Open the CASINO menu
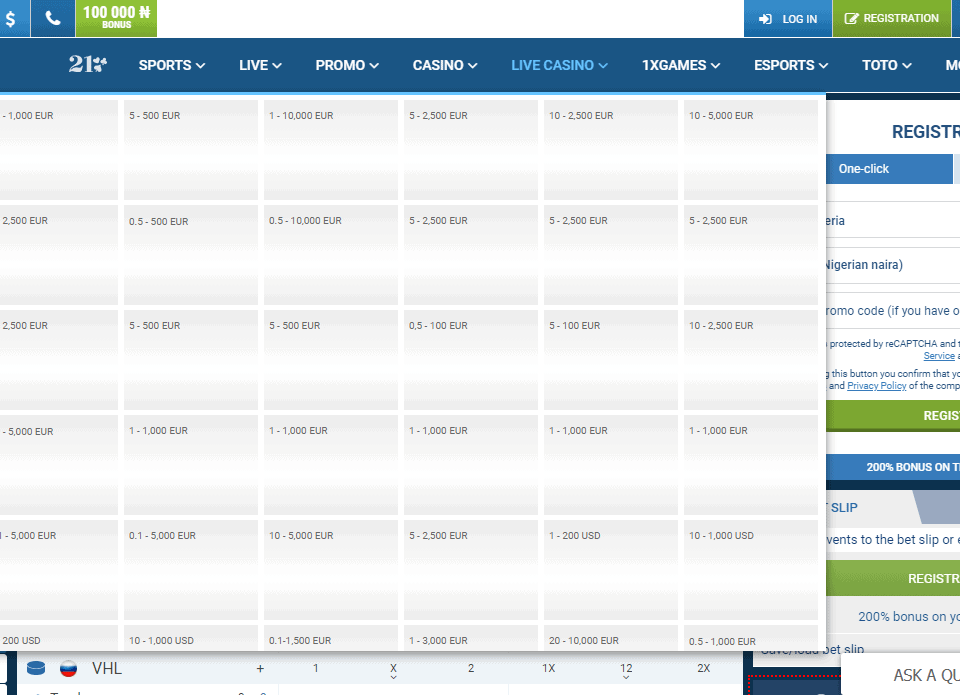The image size is (960, 695). 445,65
